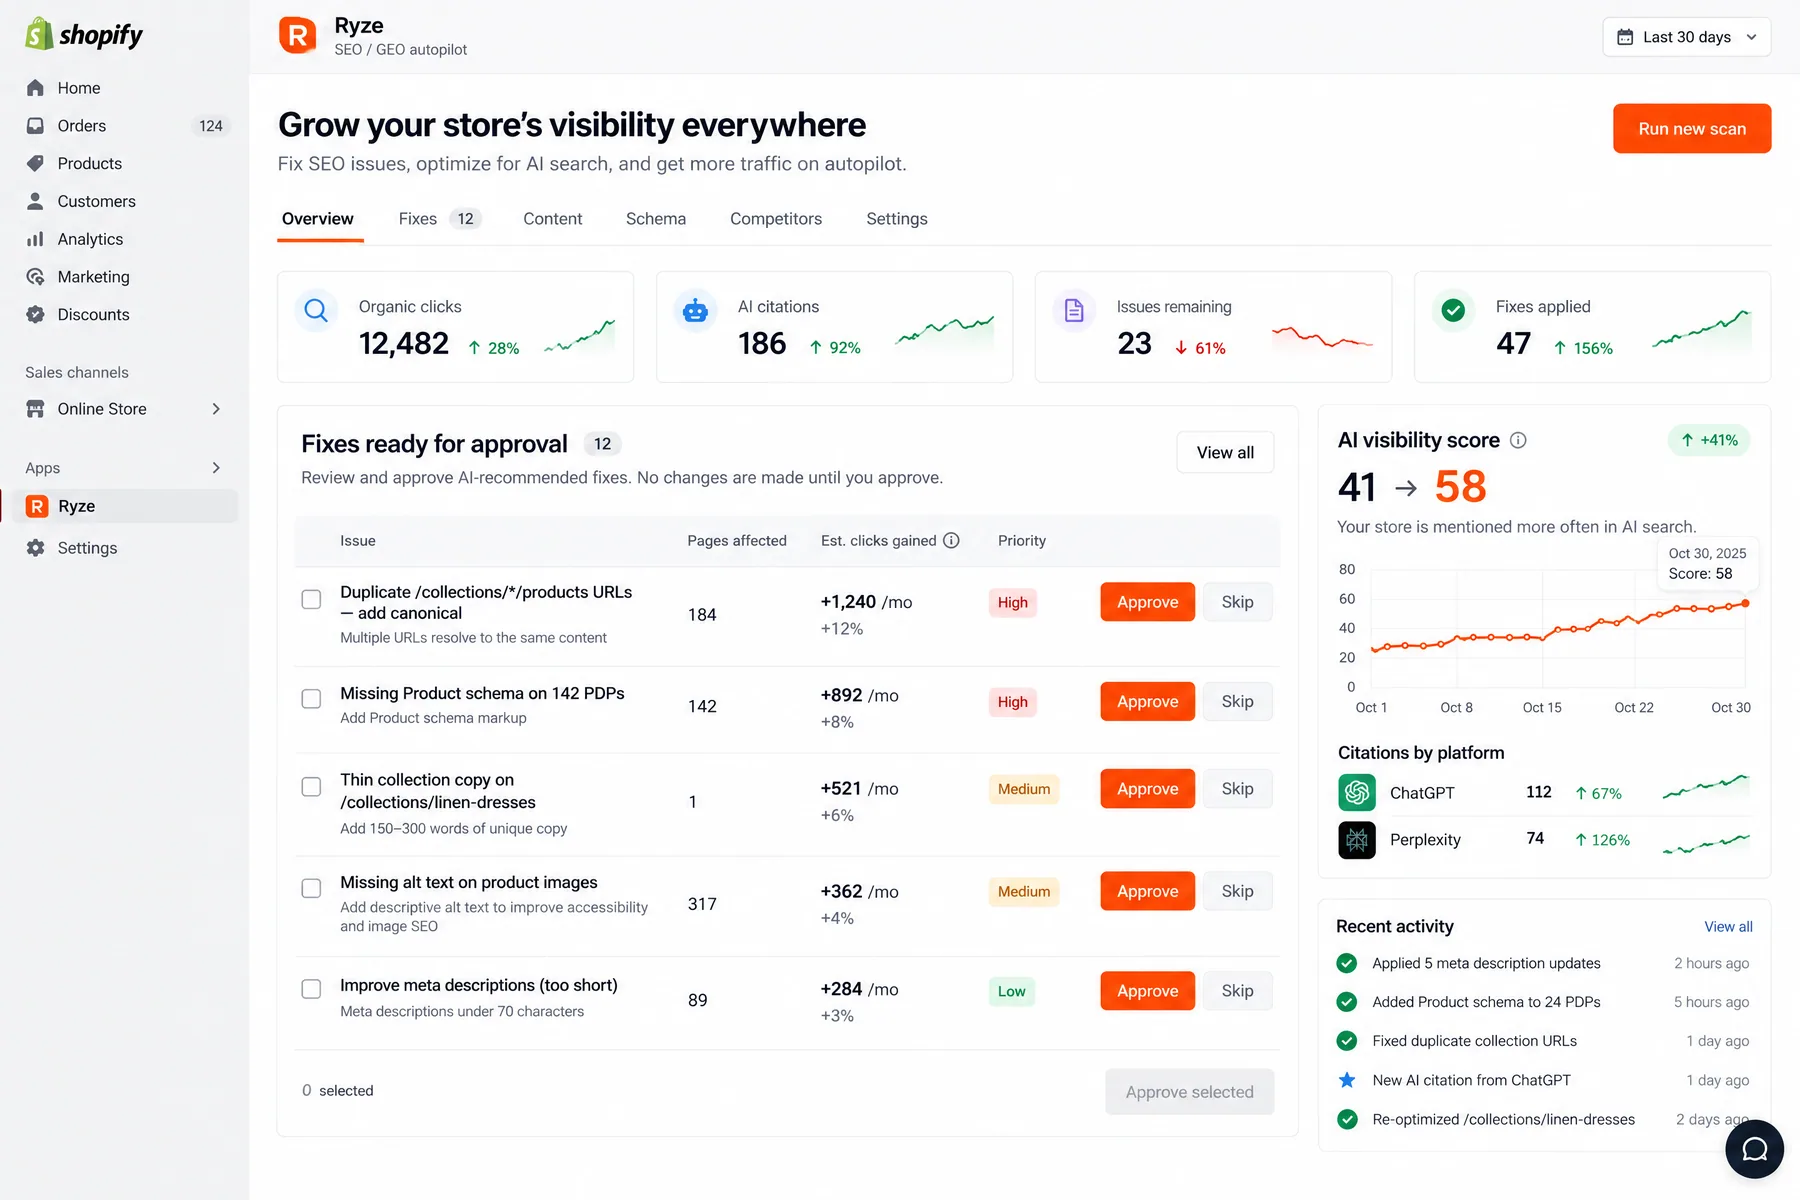1800x1200 pixels.
Task: Click the Analytics bar chart icon
Action: click(x=35, y=239)
